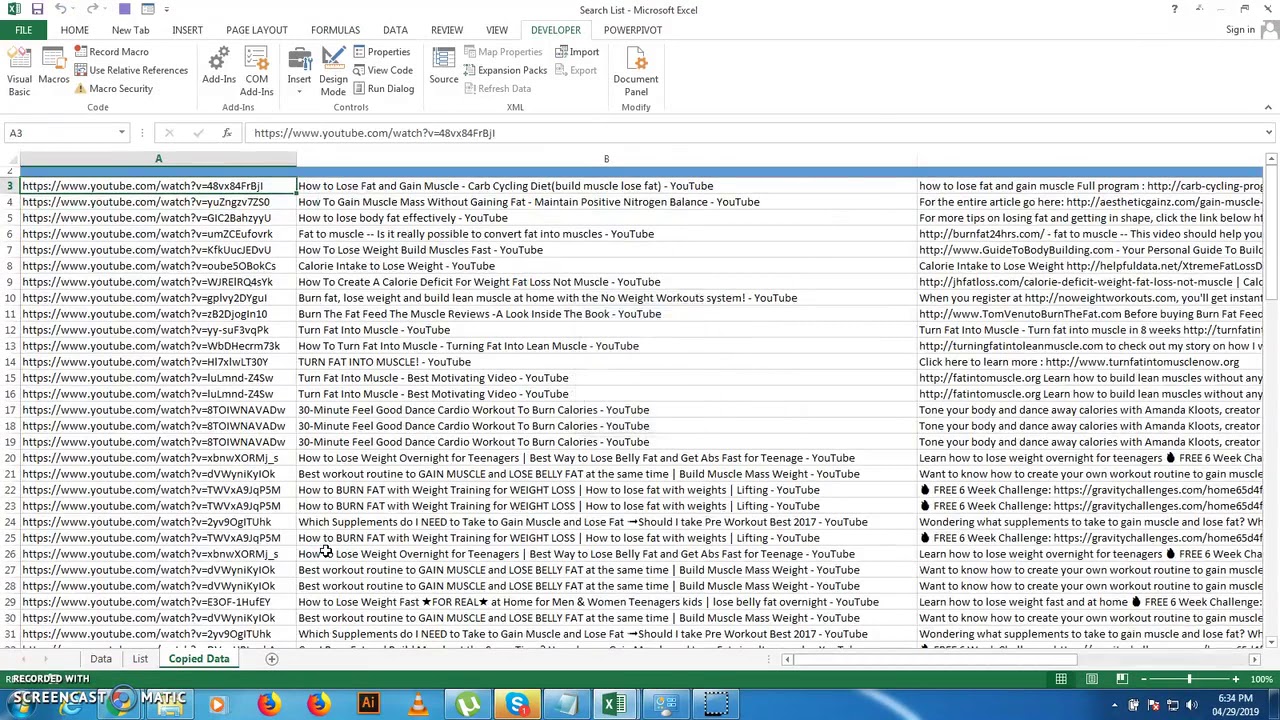Viewport: 1280px width, 720px height.
Task: Expand the Insert controls dropdown
Action: point(299,92)
